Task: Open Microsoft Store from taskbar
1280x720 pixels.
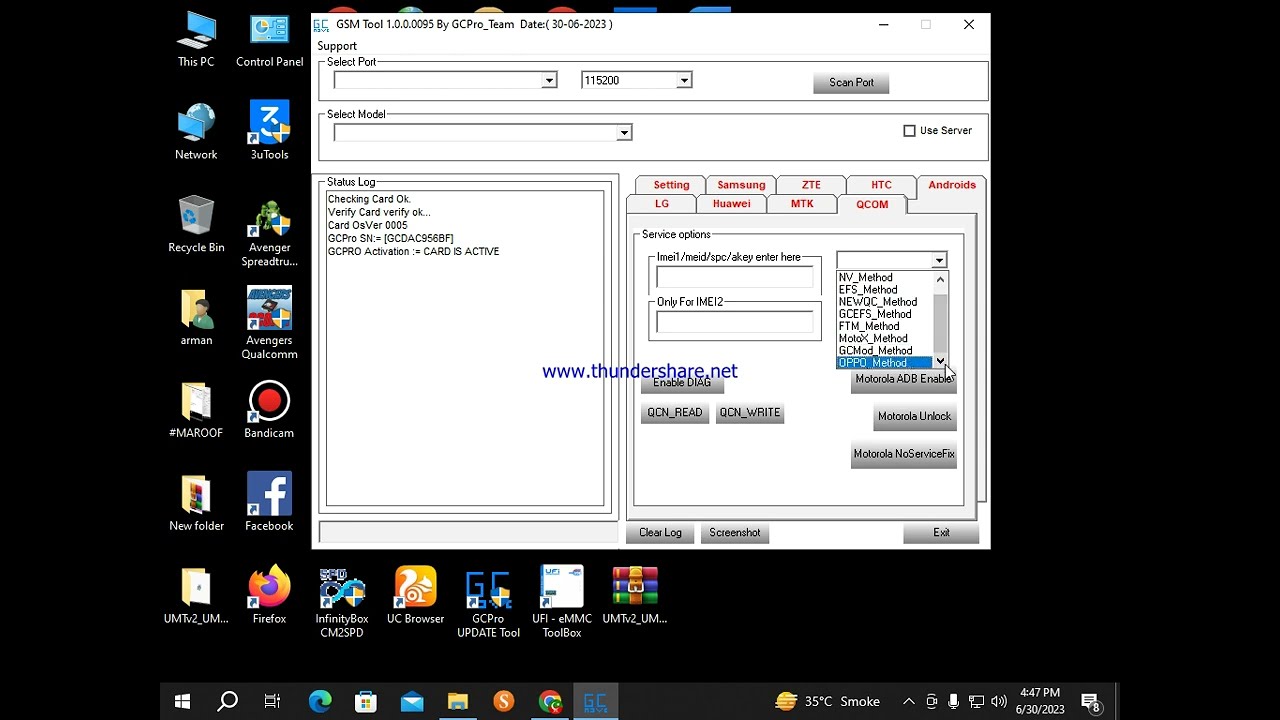Action: (366, 702)
